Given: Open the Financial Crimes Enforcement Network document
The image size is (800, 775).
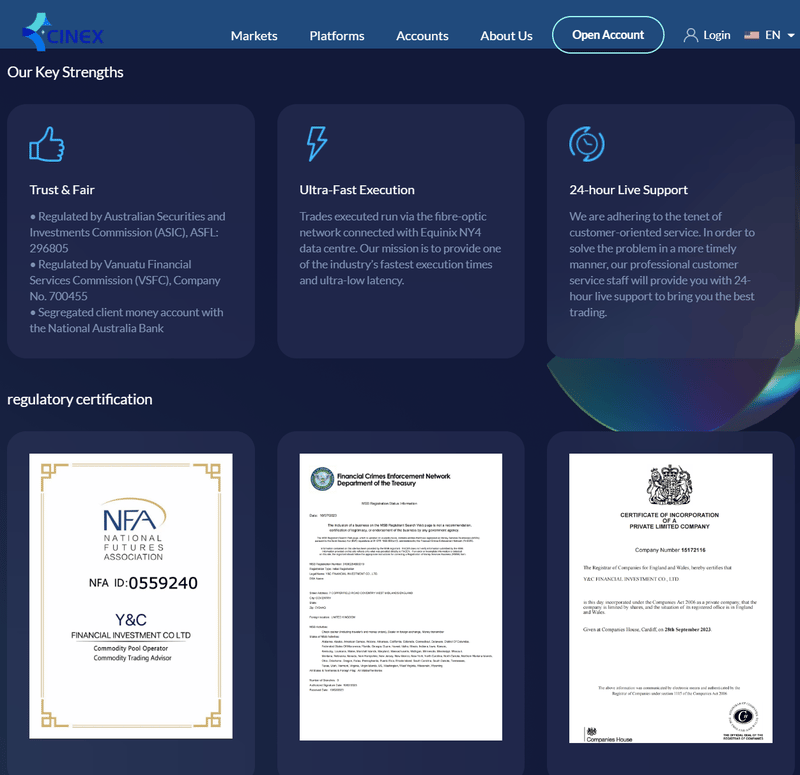Looking at the screenshot, I should [x=401, y=597].
